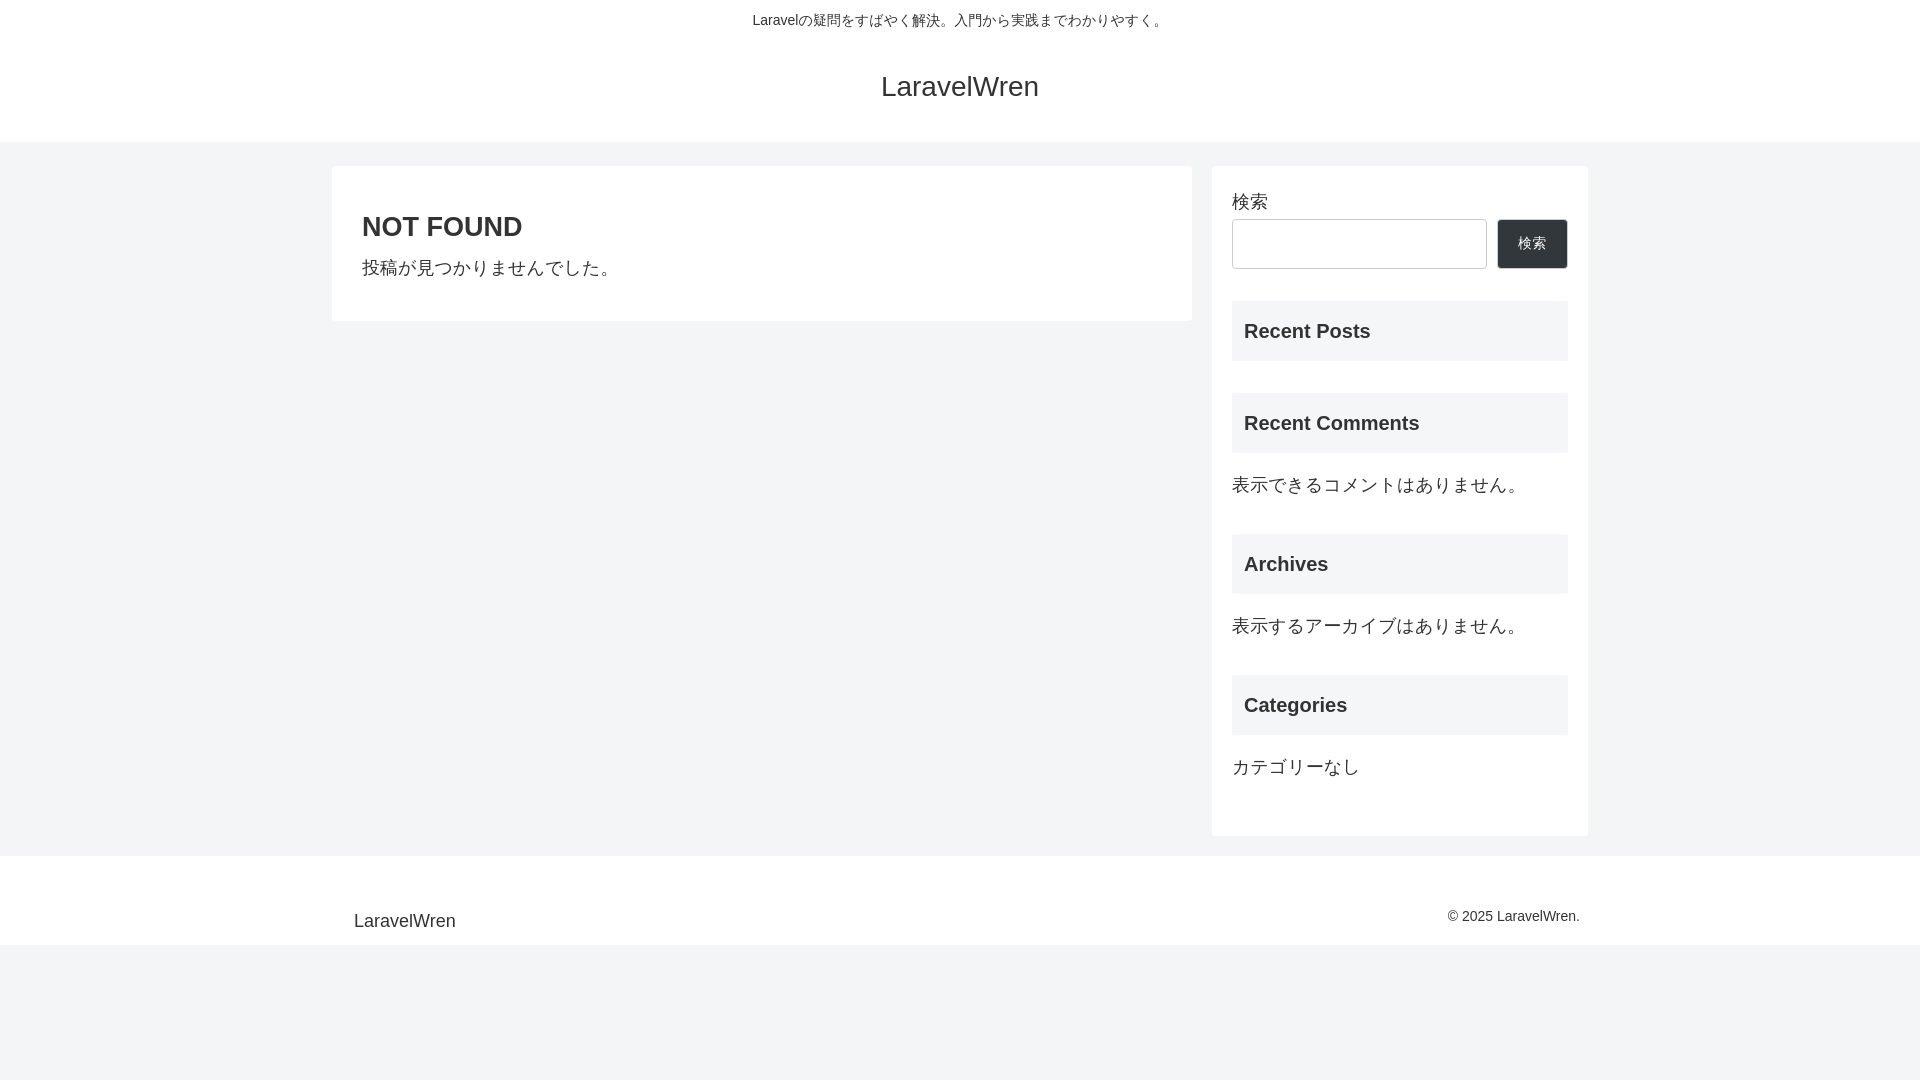
Task: Select the NOT FOUND heading text
Action: tap(442, 227)
